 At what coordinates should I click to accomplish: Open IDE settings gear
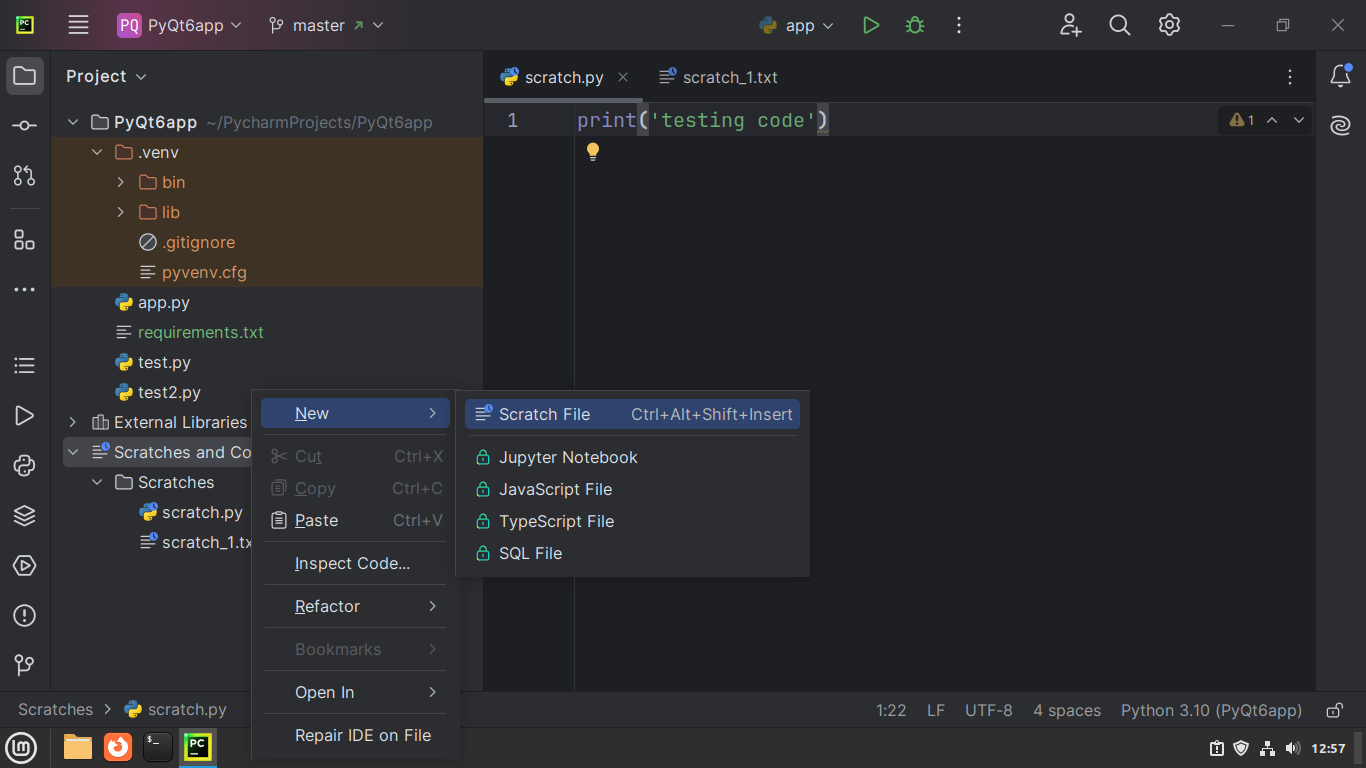coord(1170,25)
